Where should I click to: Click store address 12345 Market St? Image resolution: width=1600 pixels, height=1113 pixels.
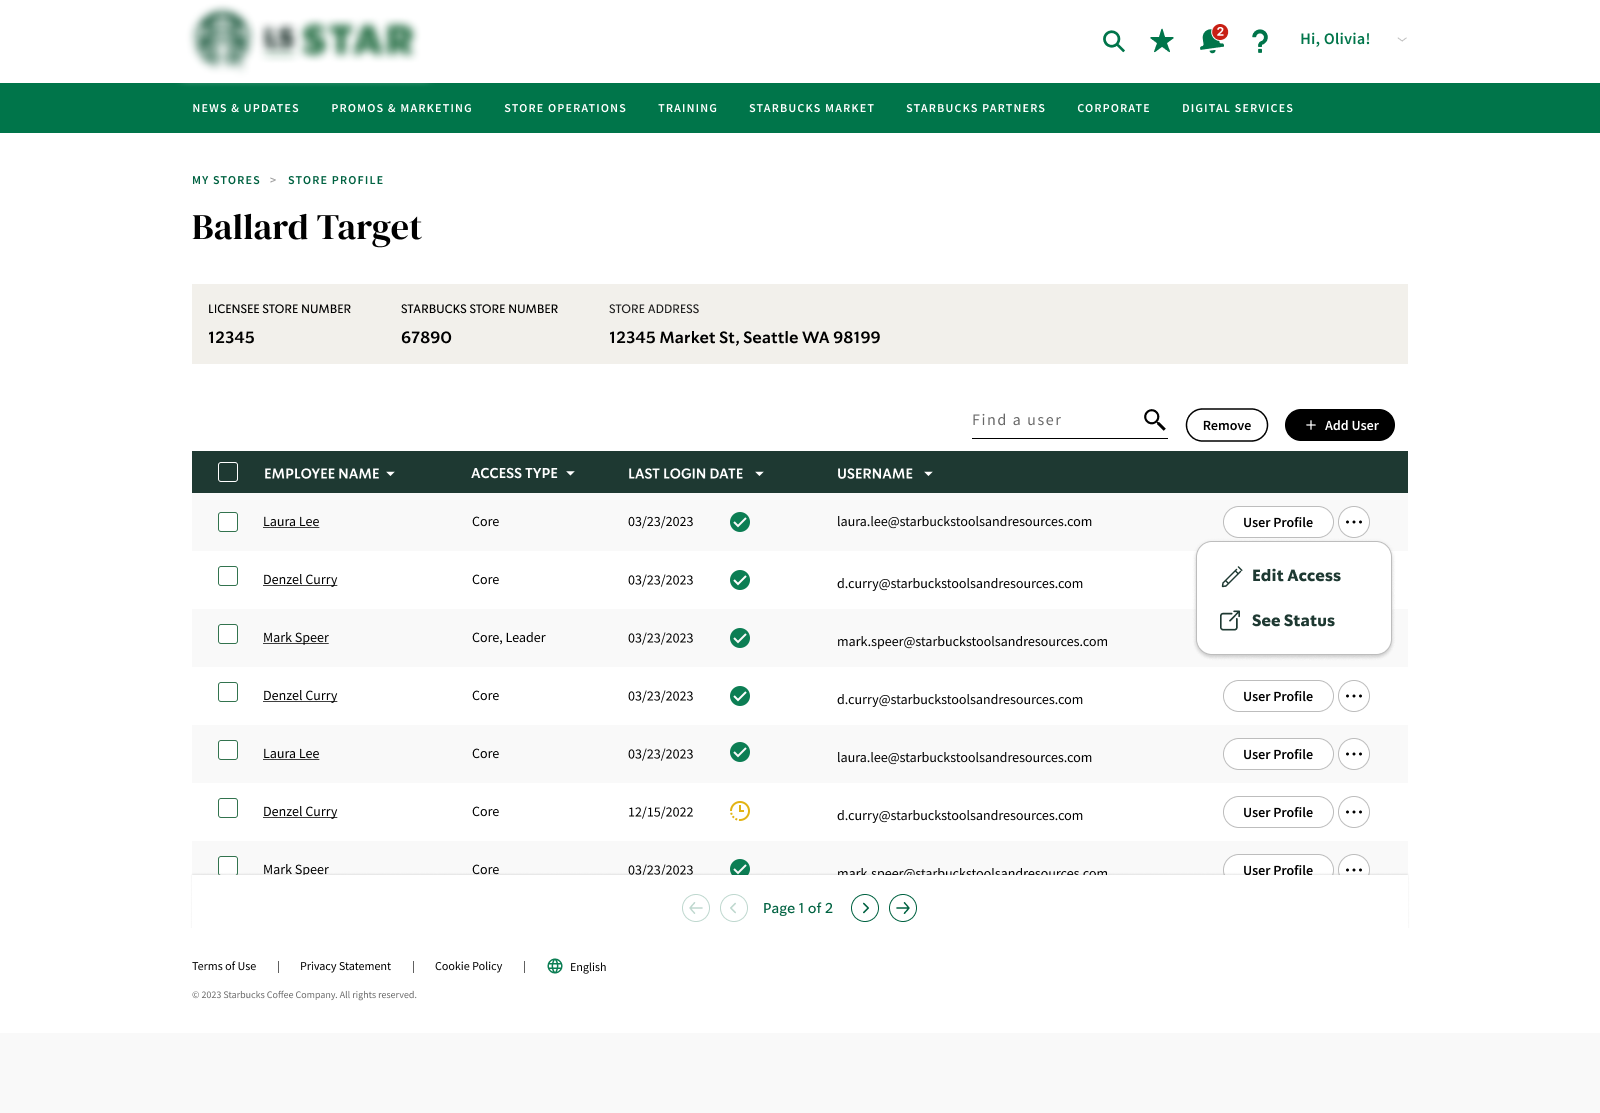point(744,337)
